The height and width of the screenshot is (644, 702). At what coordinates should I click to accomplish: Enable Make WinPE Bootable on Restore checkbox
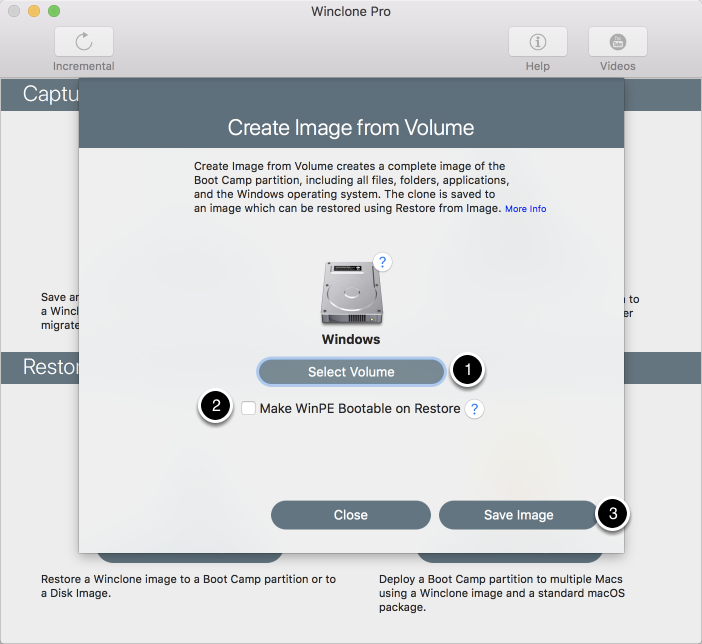(248, 408)
